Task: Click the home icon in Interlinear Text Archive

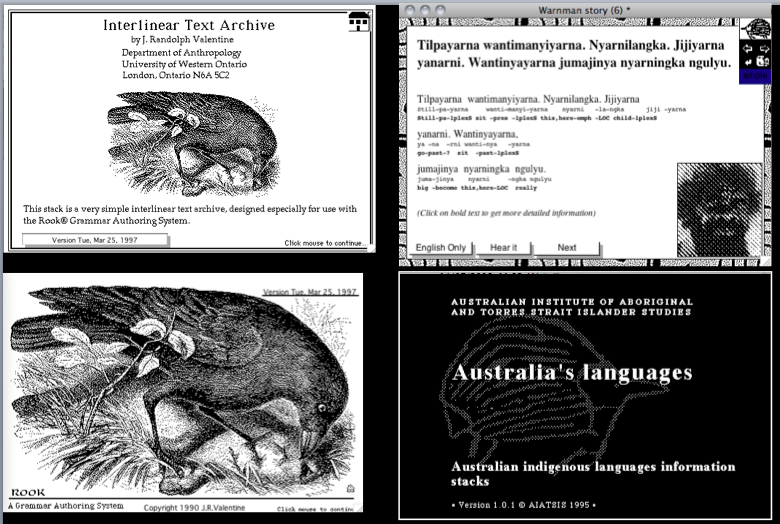Action: click(358, 21)
